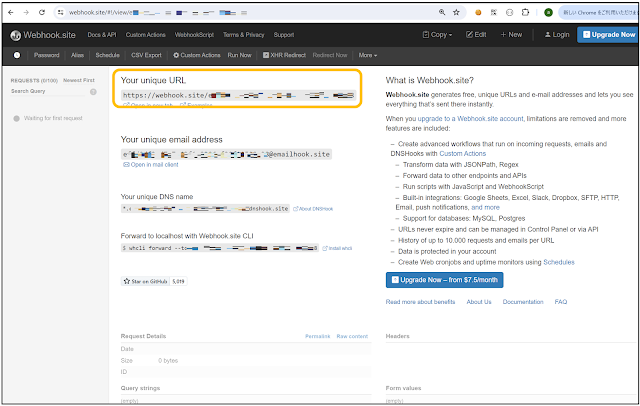Click CSV Export
The image size is (640, 406).
point(146,55)
